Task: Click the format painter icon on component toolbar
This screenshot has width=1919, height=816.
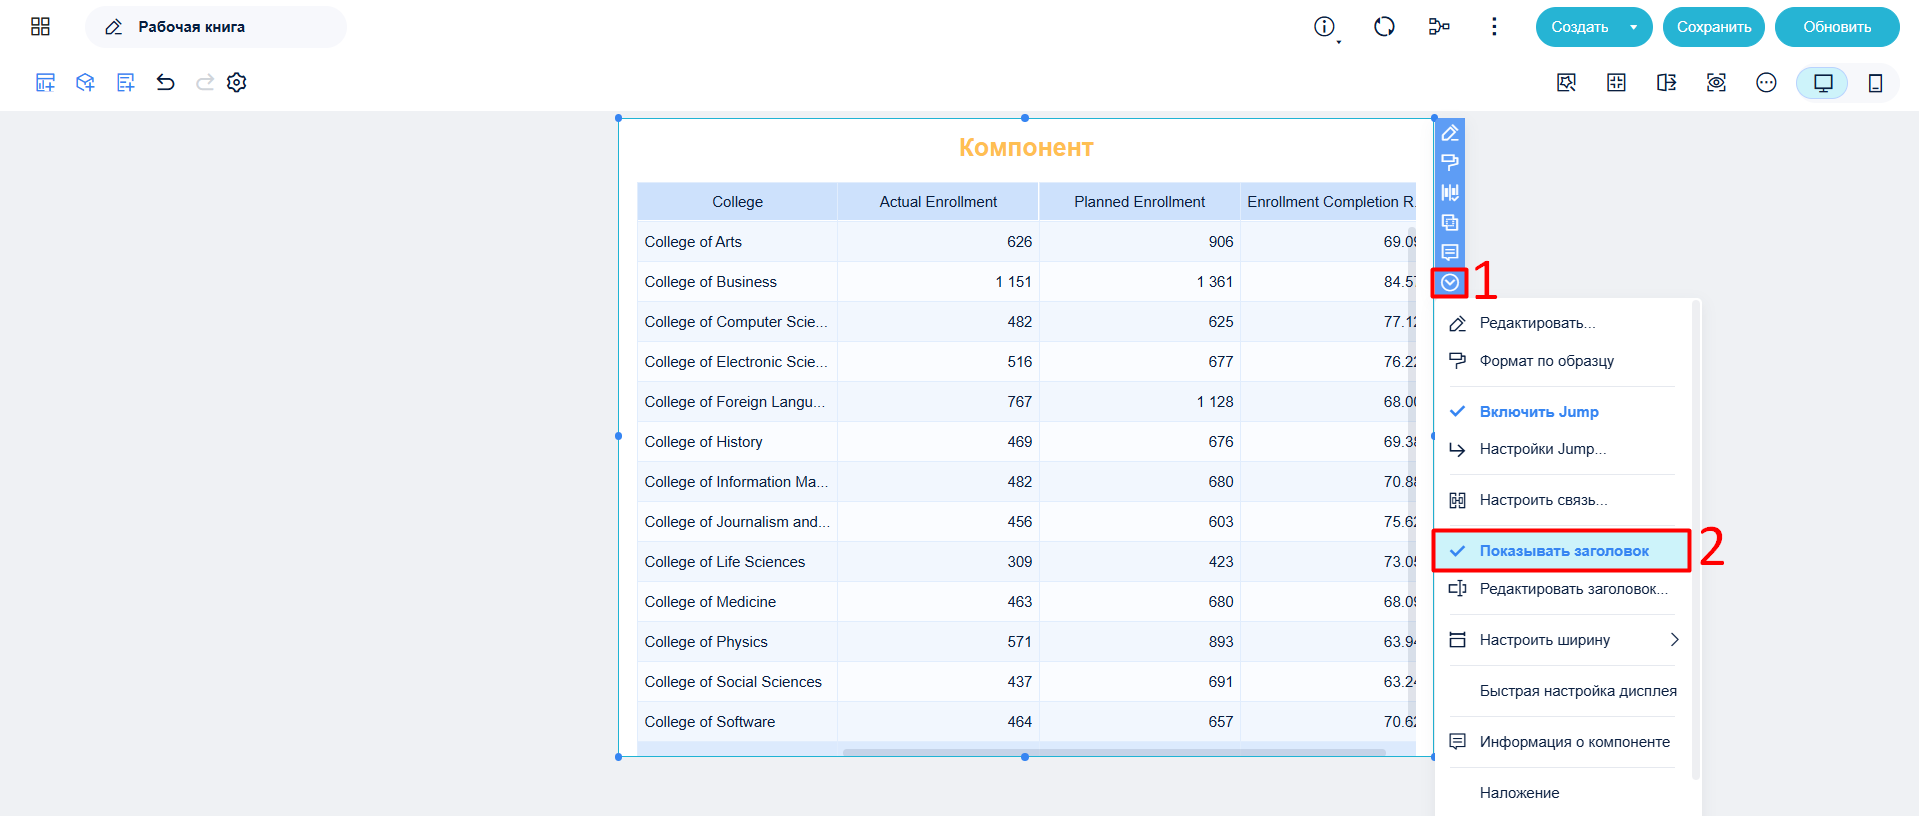Action: (1450, 162)
